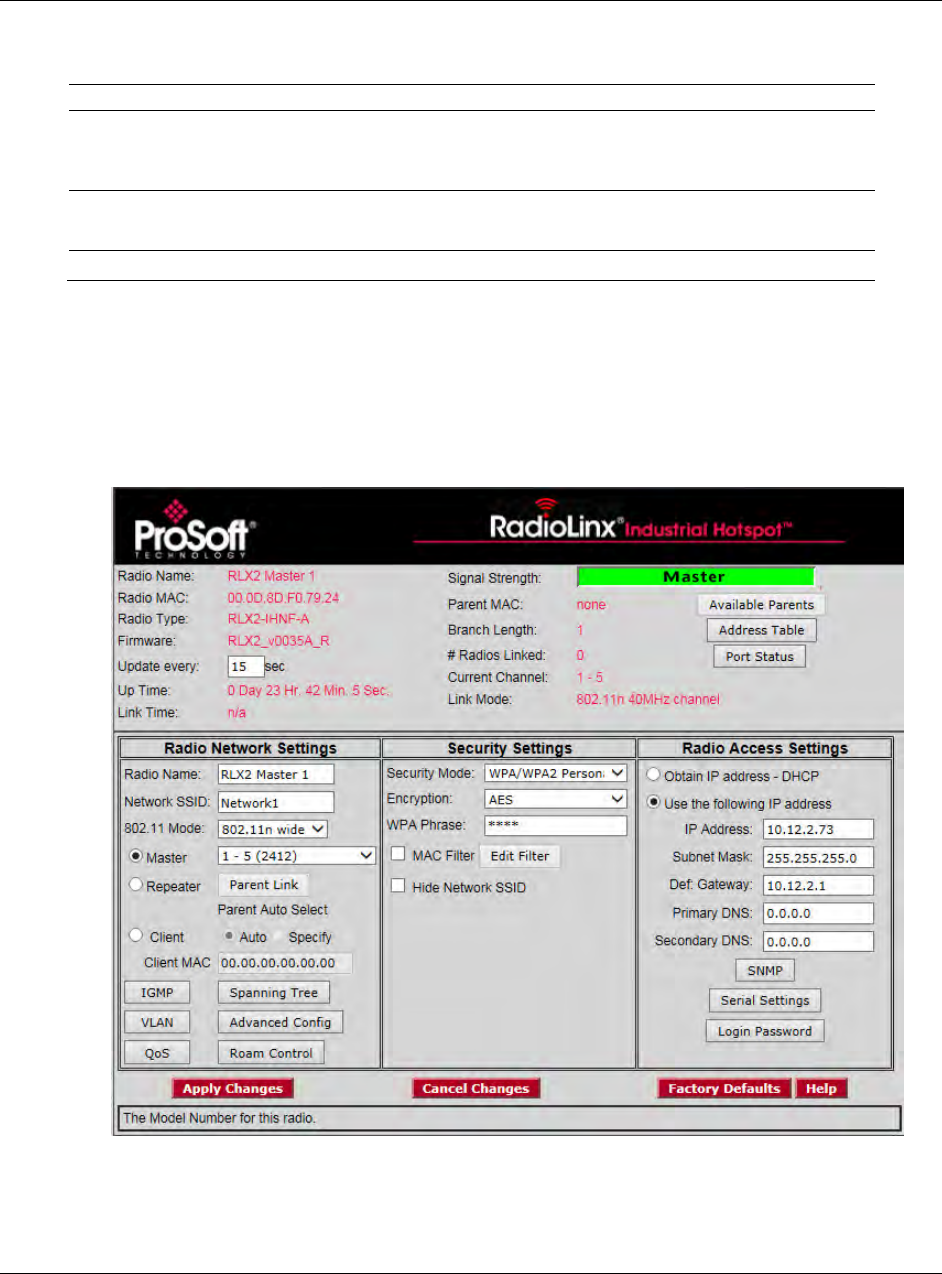
Task: Click the Login Password button
Action: 765,1032
